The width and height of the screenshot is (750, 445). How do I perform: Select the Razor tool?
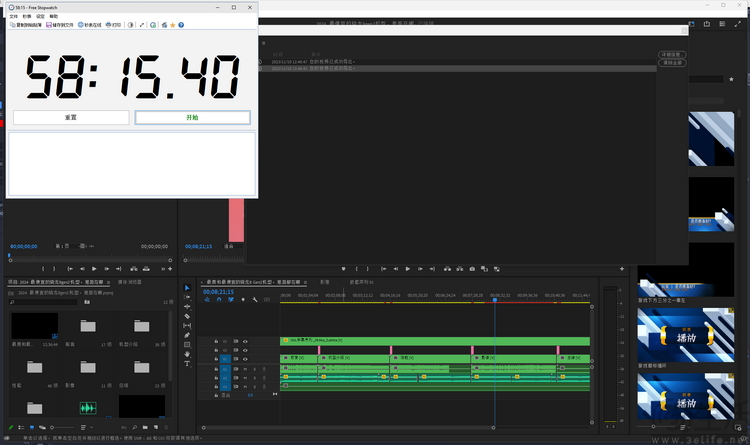click(187, 316)
